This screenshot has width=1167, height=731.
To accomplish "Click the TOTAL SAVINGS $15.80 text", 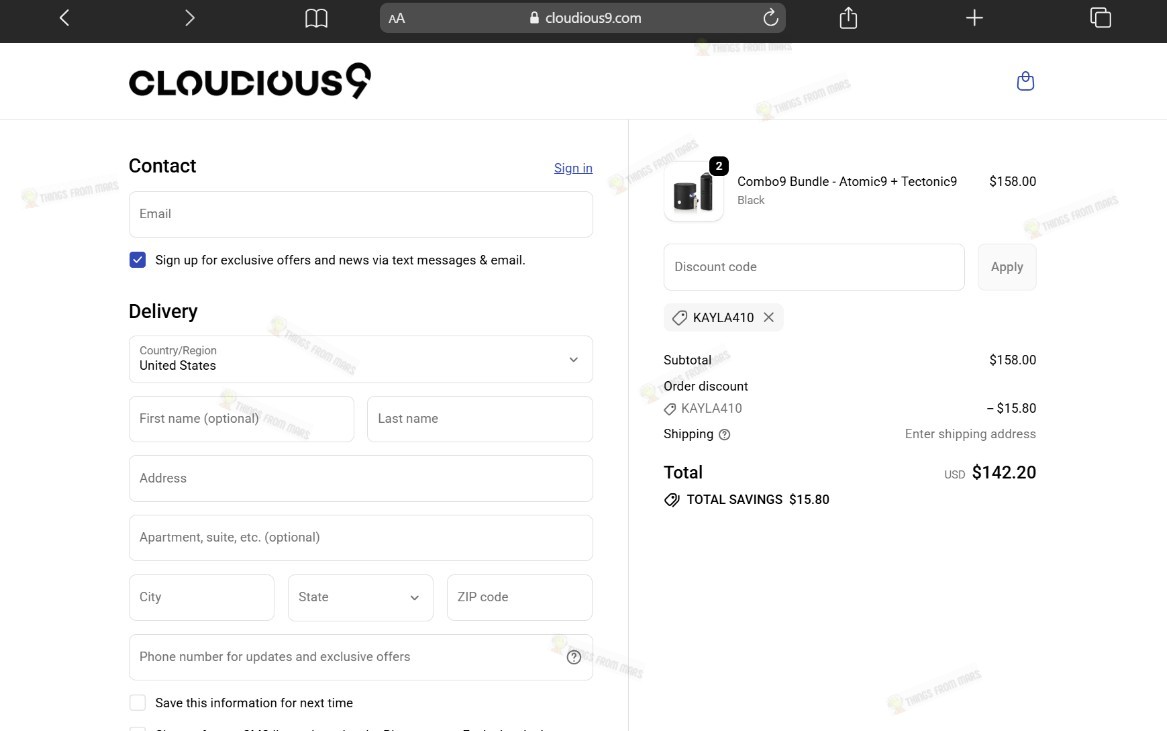I will [x=758, y=499].
